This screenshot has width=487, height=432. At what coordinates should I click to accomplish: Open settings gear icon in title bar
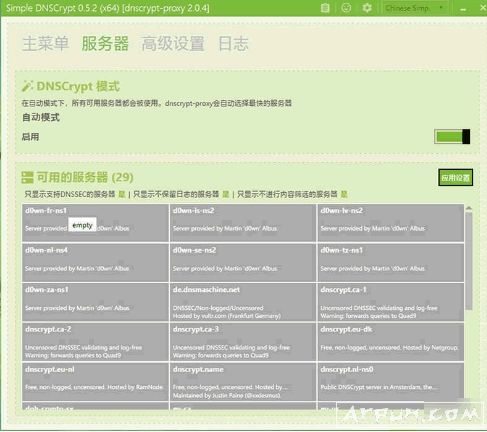[367, 7]
